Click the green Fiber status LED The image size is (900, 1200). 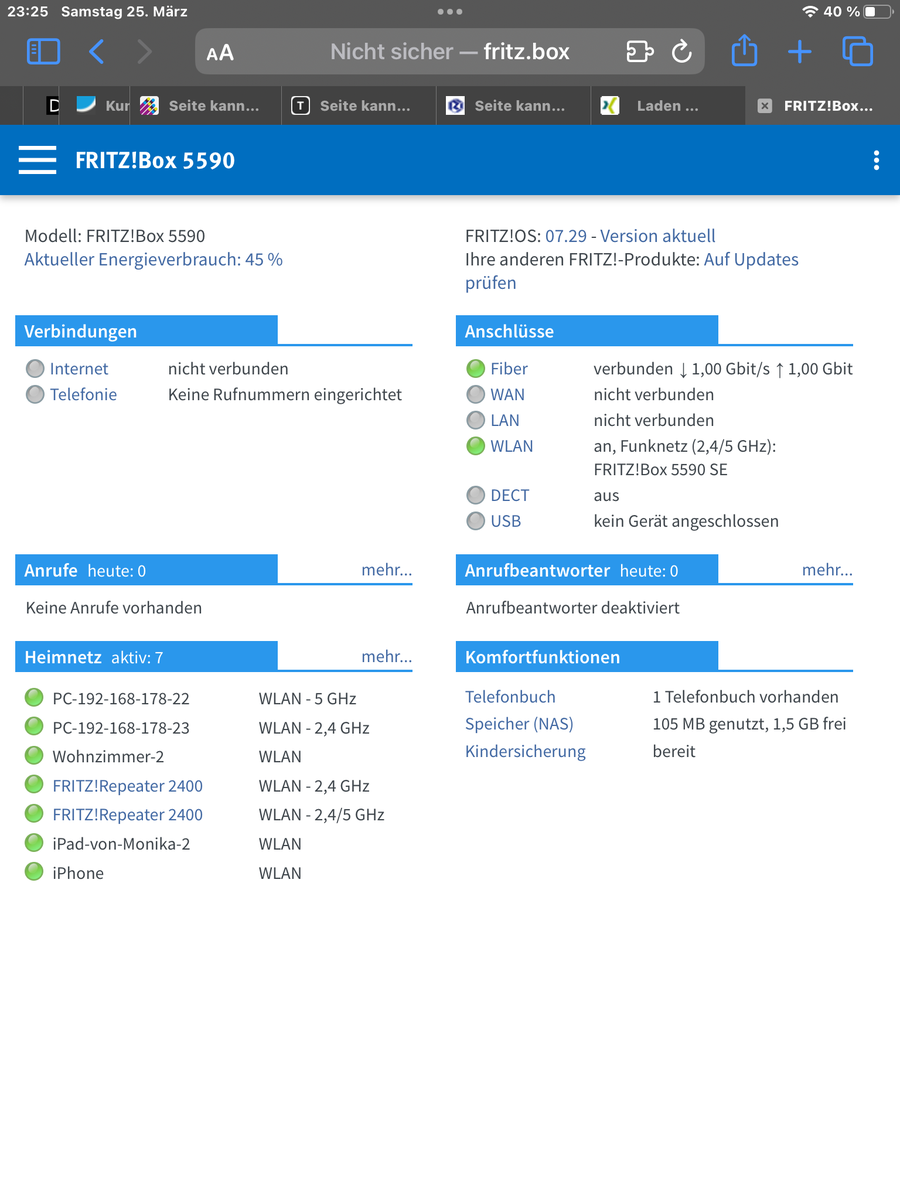(476, 369)
